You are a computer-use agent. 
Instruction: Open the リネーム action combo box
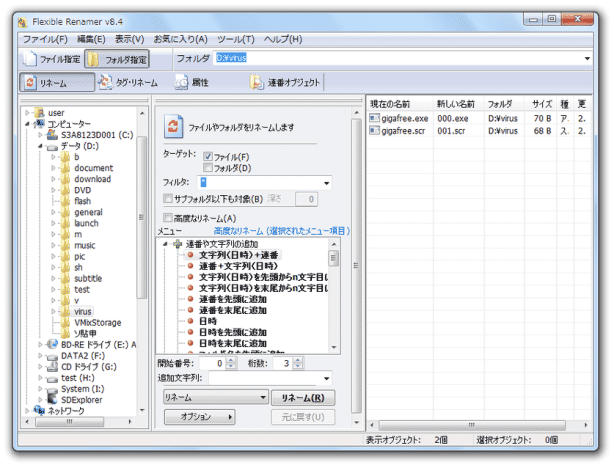tap(216, 398)
